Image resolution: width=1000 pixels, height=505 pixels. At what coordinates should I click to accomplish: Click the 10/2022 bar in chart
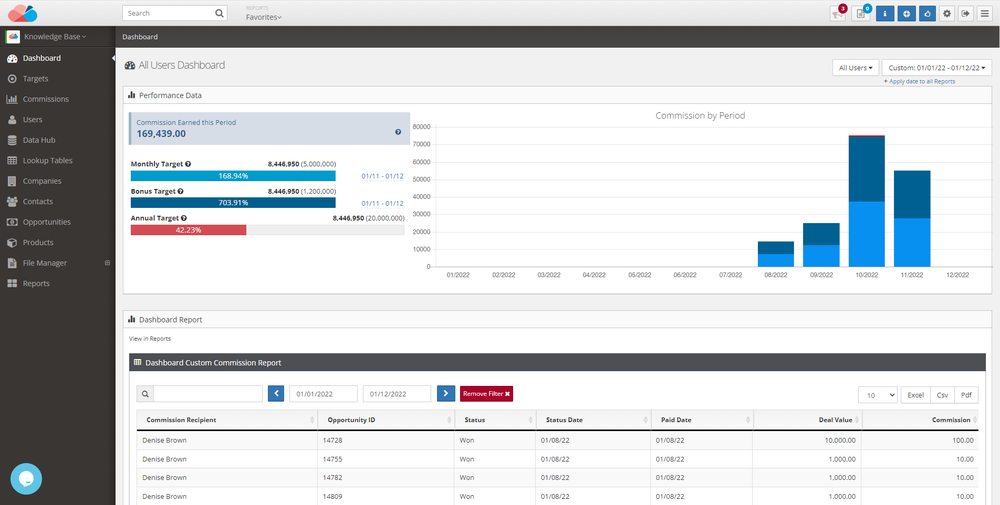(866, 201)
